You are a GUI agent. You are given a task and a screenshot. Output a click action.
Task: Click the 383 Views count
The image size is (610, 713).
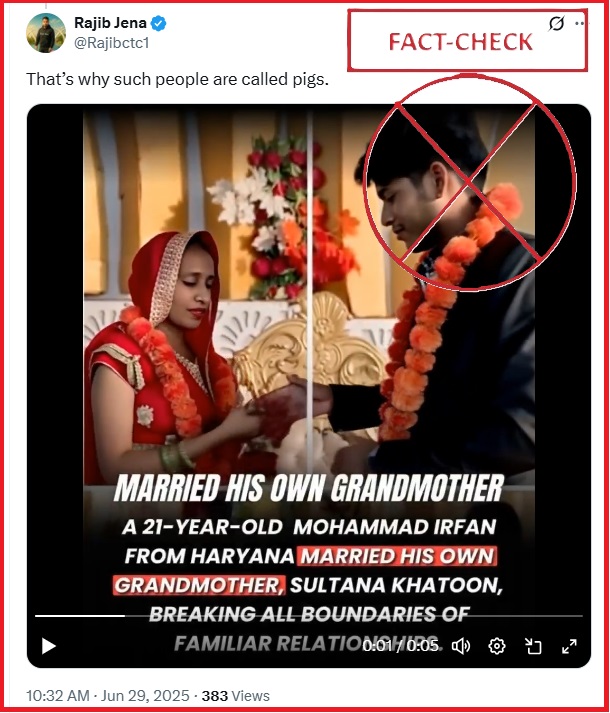pos(236,696)
